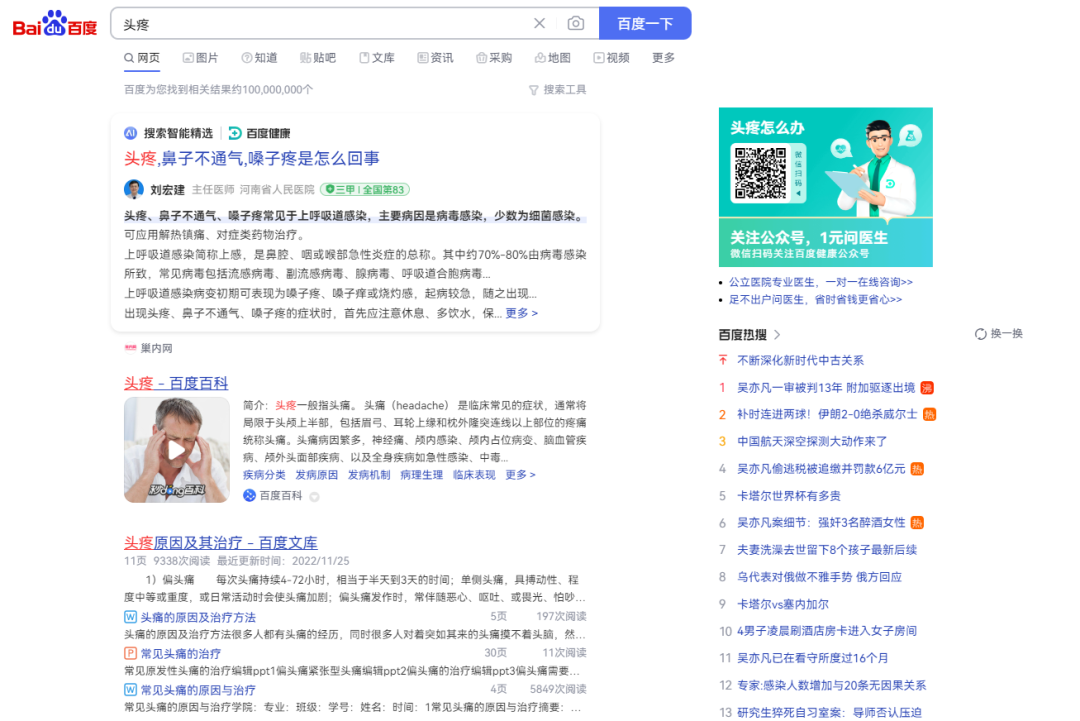
Task: Click the Baidu logo
Action: pyautogui.click(x=57, y=23)
